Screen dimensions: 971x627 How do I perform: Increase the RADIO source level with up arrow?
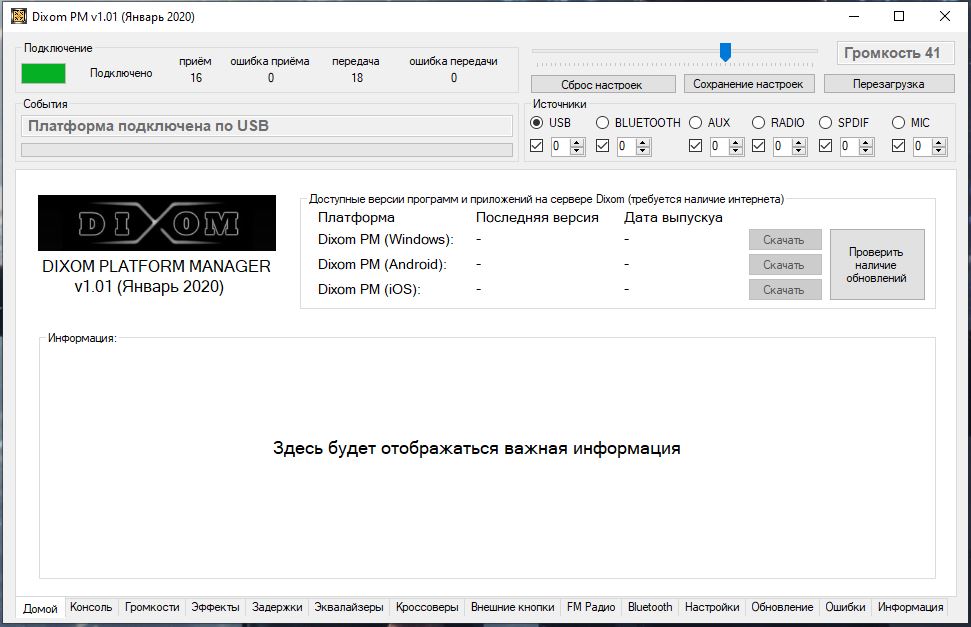[x=800, y=142]
